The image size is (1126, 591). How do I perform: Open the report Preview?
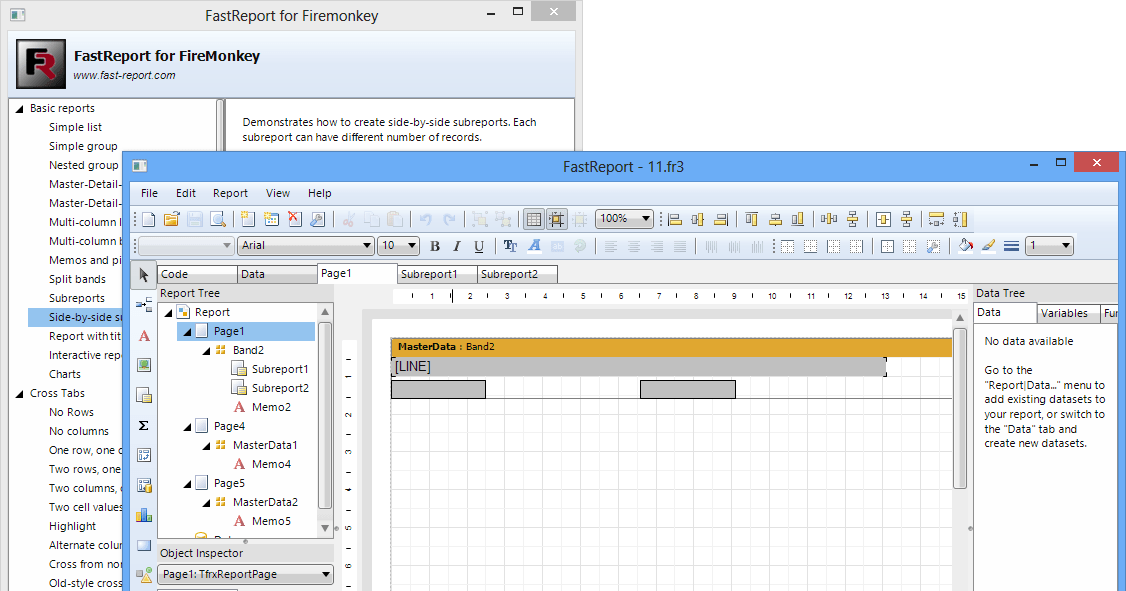(215, 219)
